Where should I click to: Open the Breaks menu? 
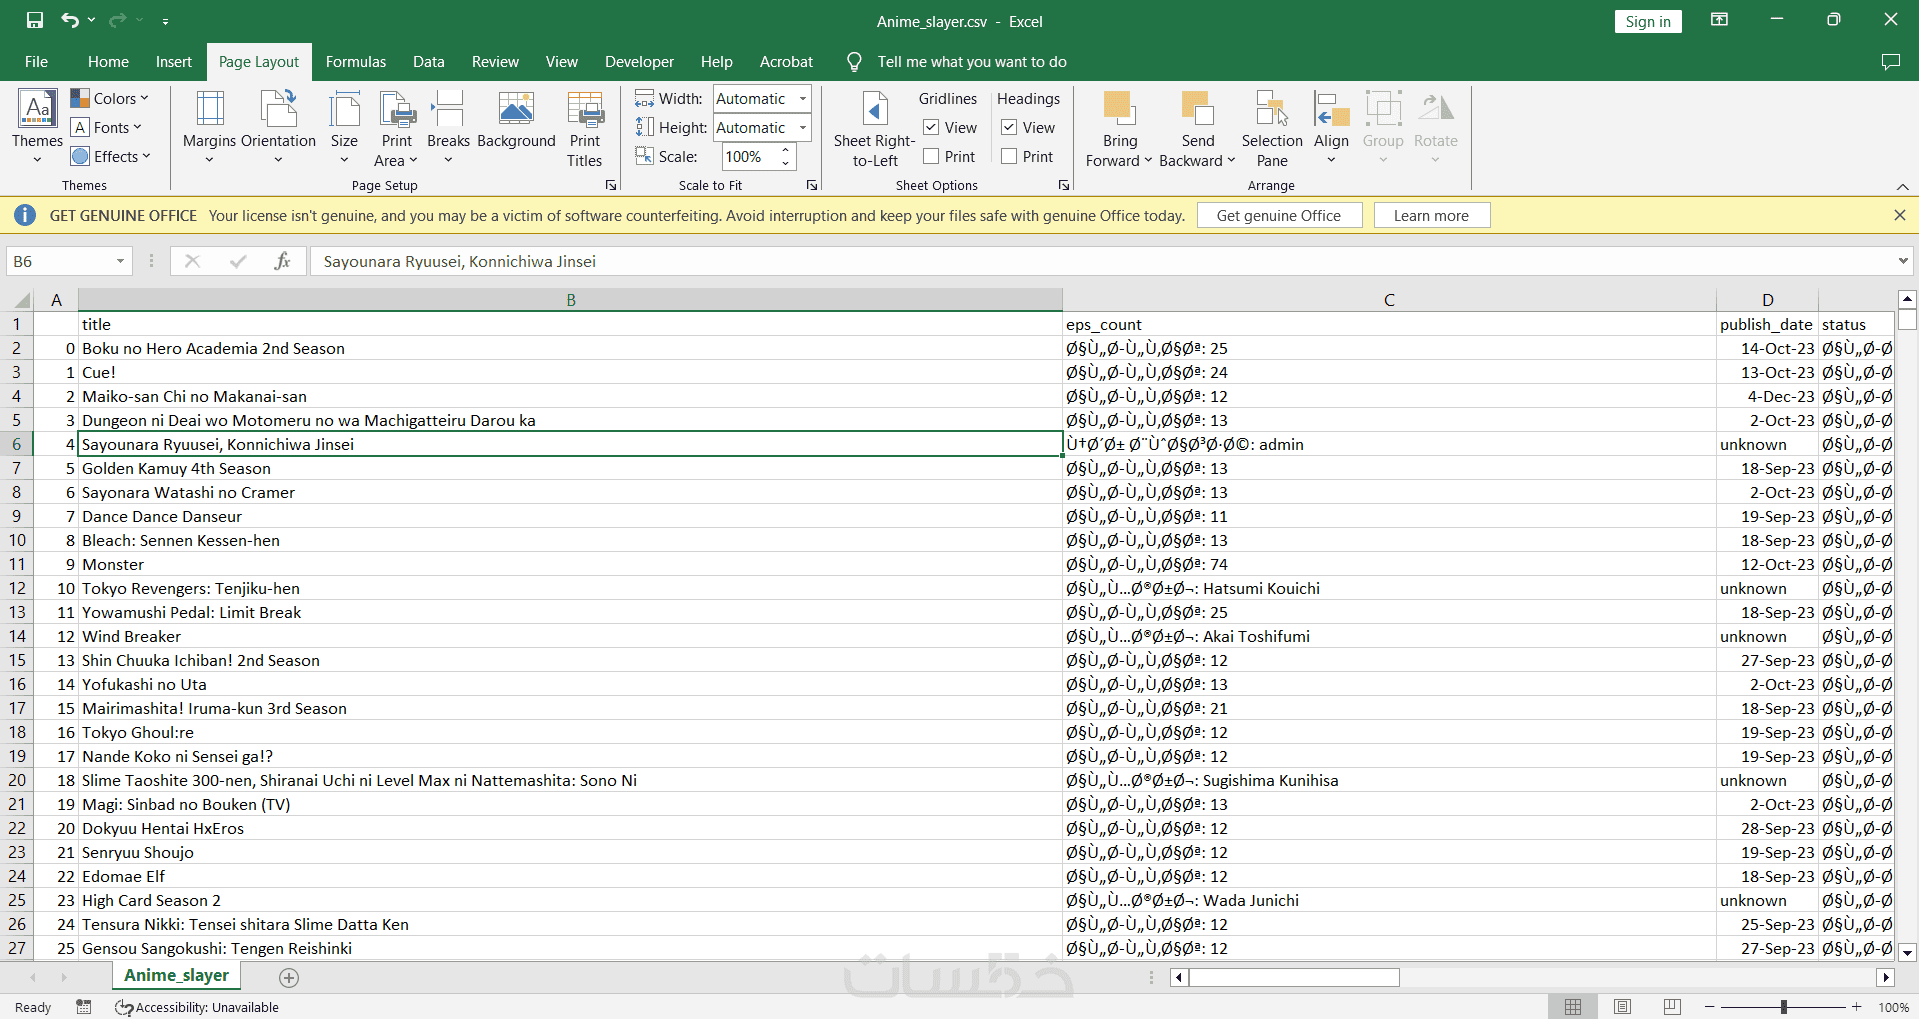(x=448, y=128)
